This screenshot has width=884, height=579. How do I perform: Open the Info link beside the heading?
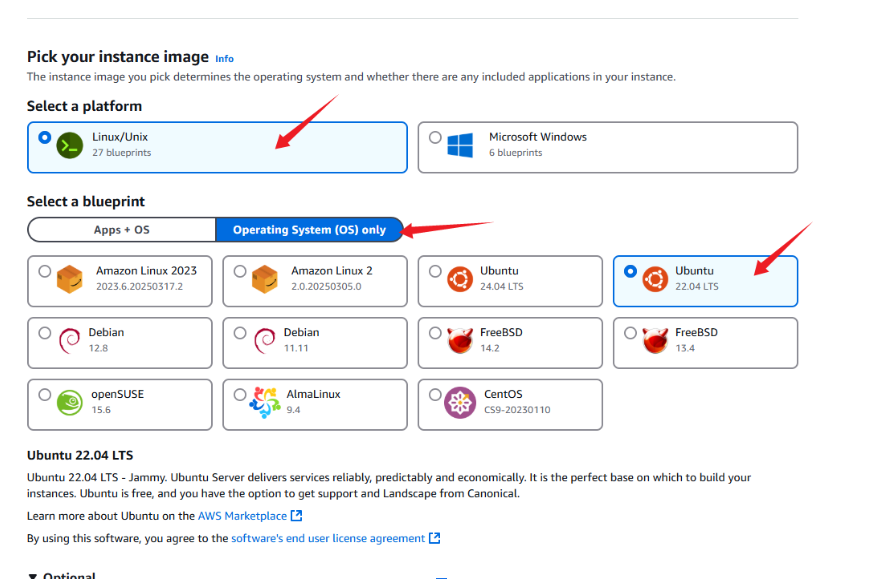(224, 59)
